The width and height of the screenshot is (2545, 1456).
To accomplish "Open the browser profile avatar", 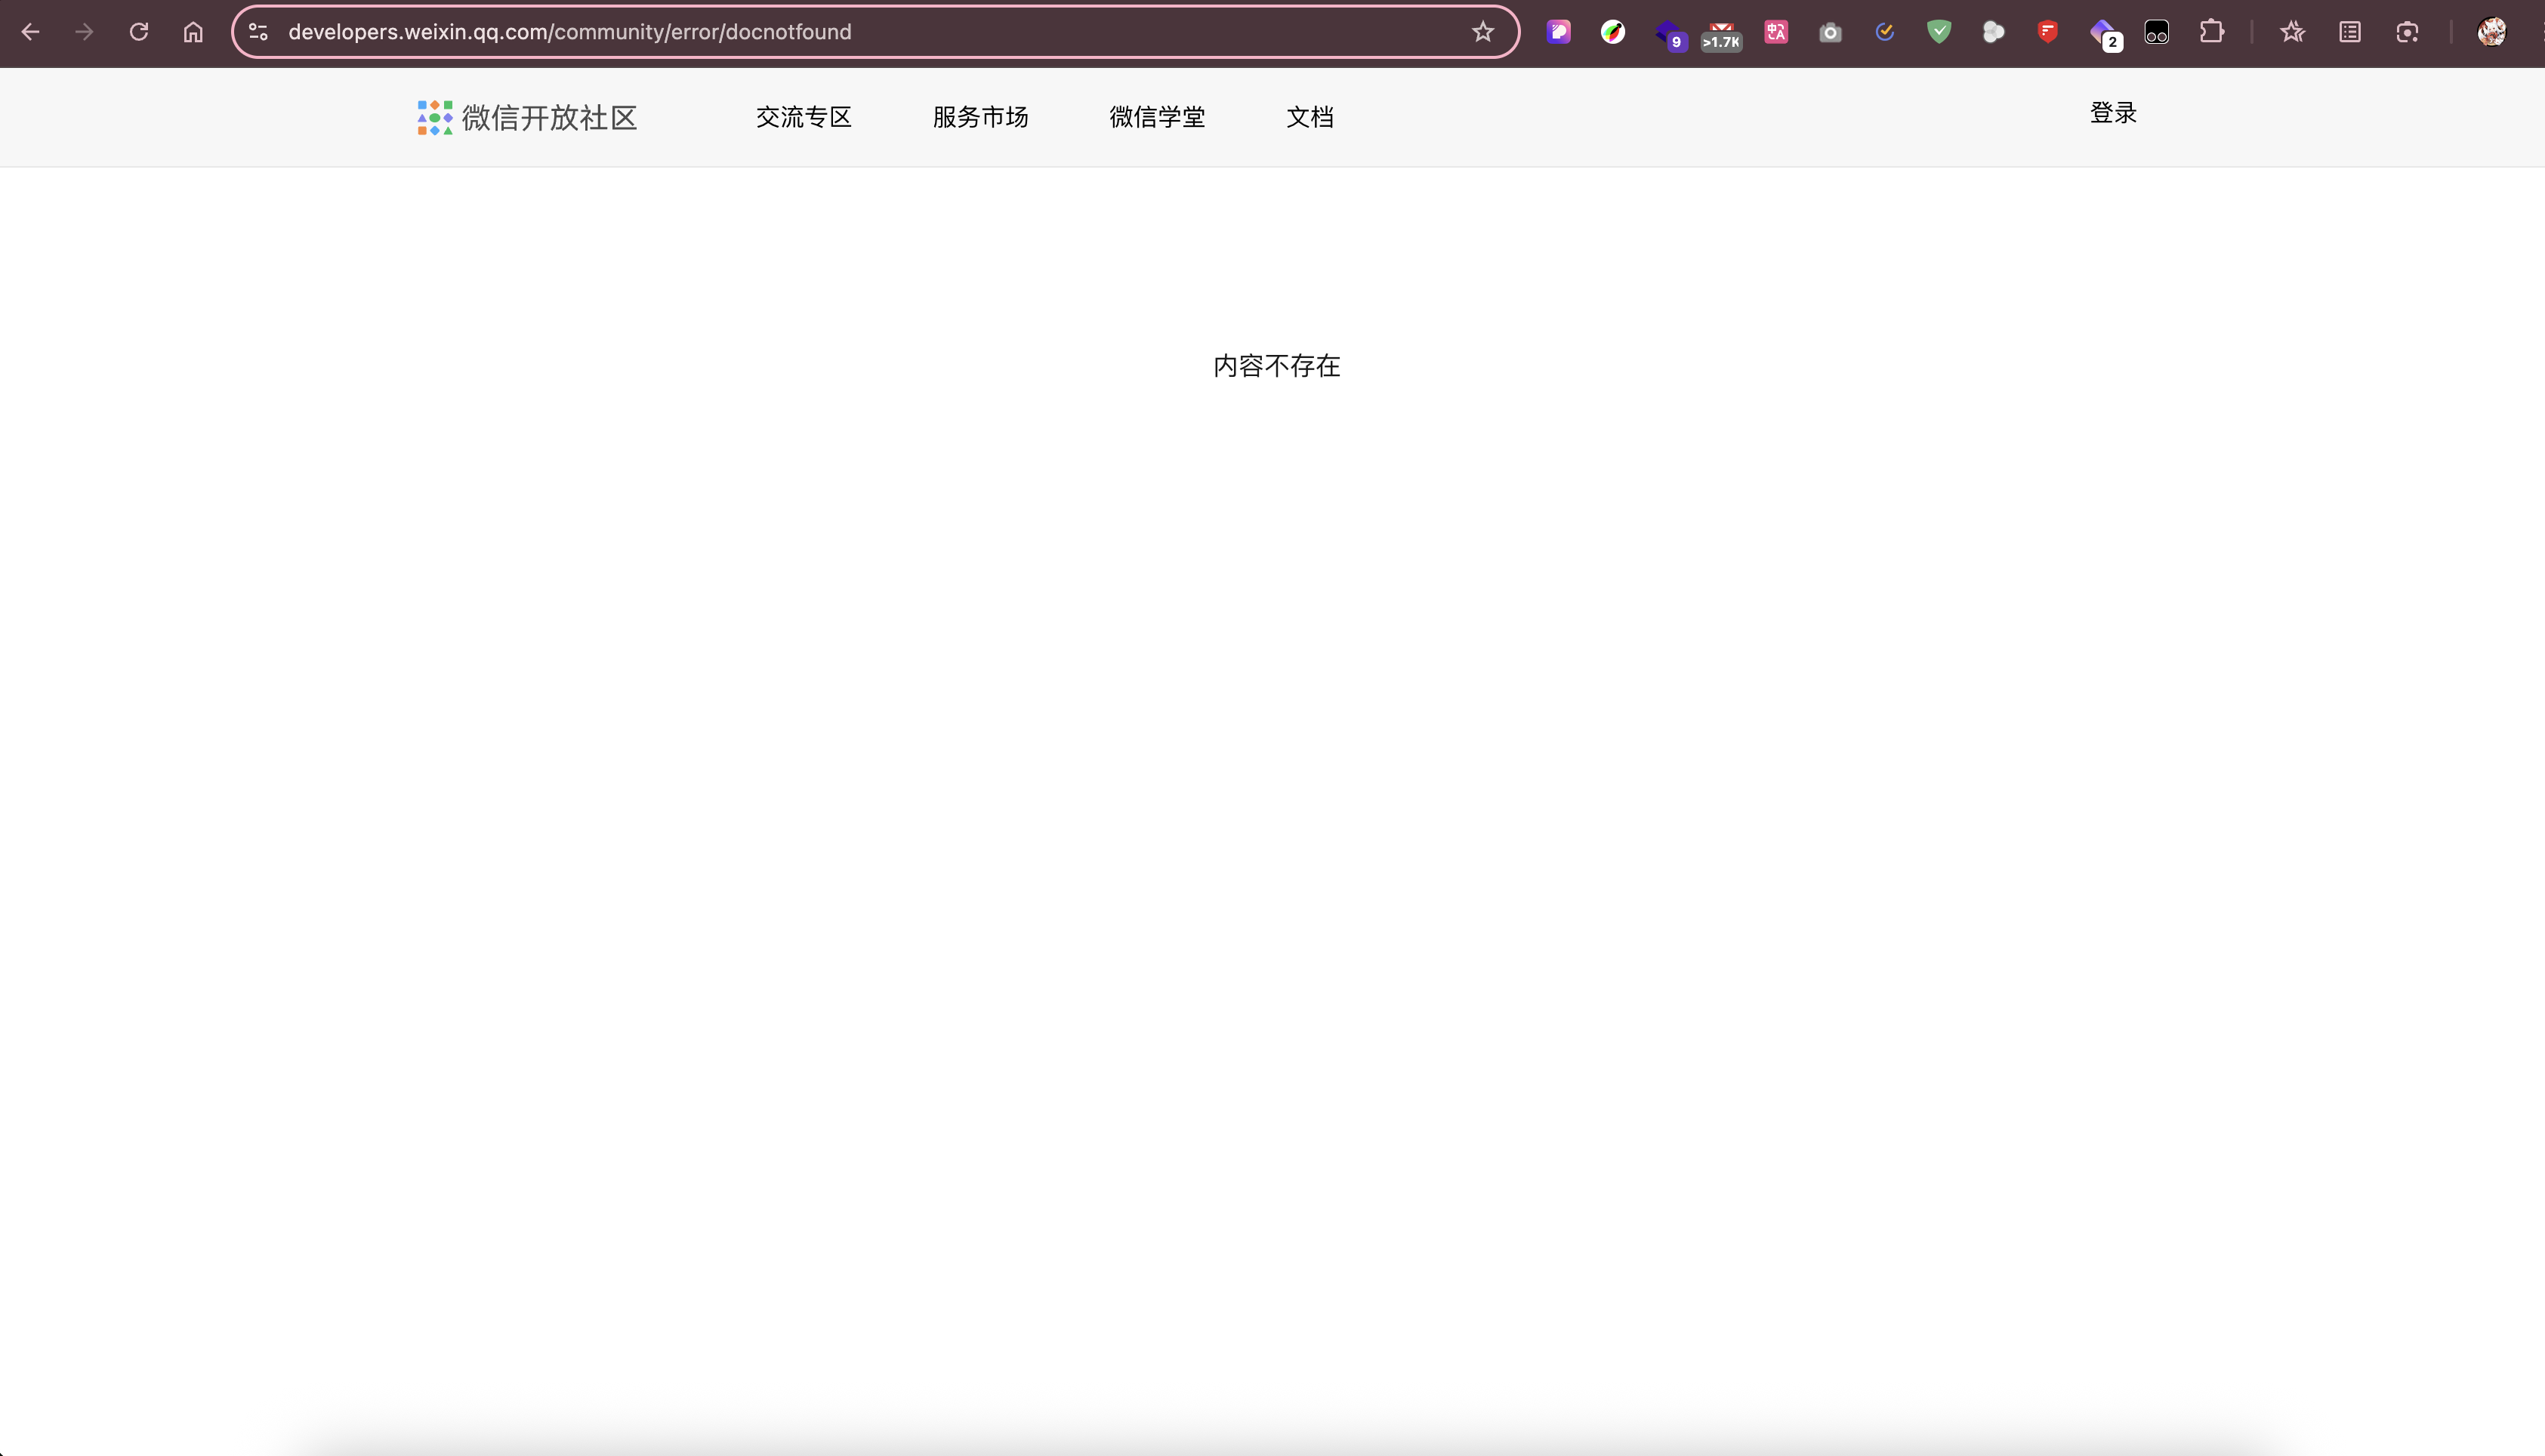I will click(2491, 32).
